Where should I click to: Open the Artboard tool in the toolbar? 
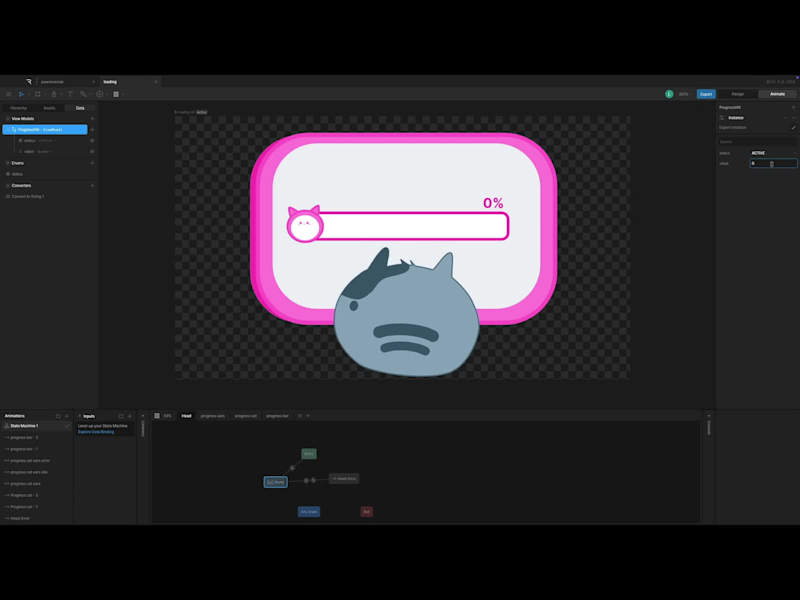(x=37, y=94)
